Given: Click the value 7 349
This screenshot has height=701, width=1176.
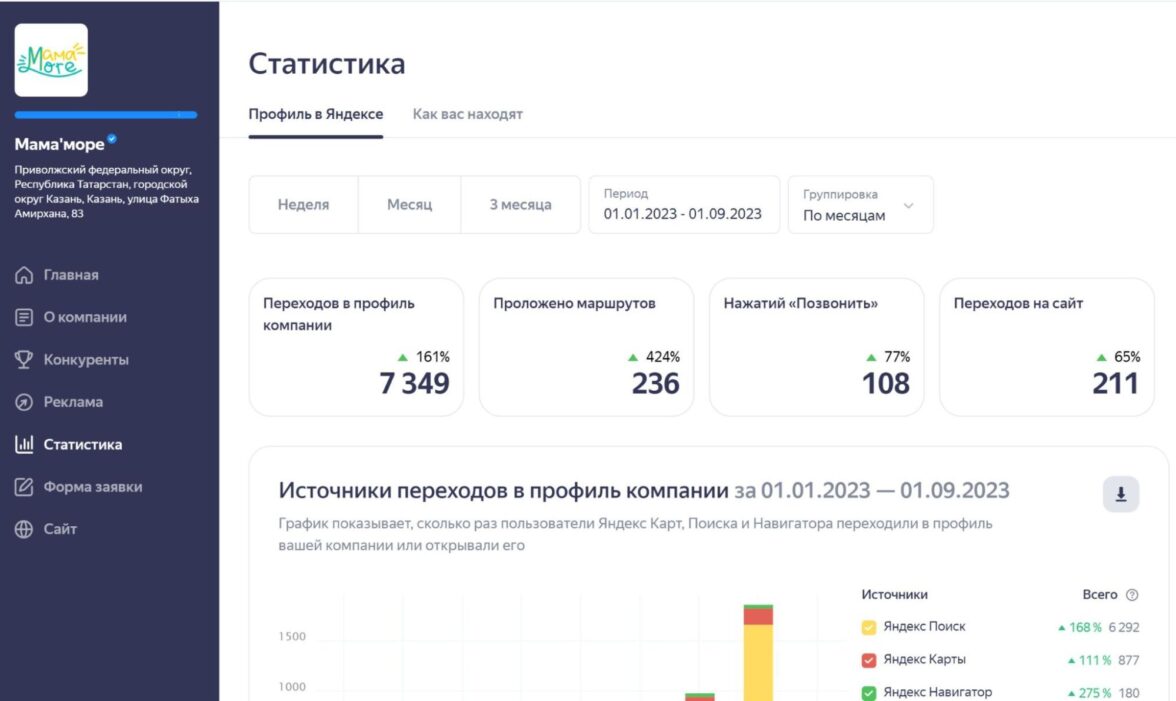Looking at the screenshot, I should pyautogui.click(x=415, y=383).
